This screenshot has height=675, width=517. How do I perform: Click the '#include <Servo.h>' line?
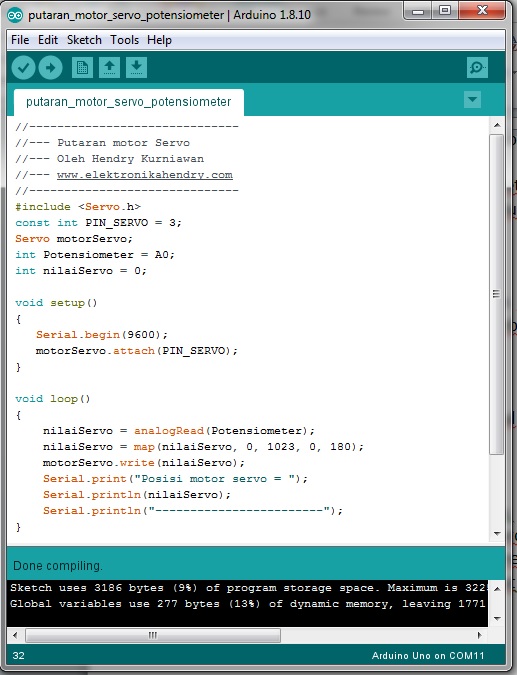click(x=78, y=207)
